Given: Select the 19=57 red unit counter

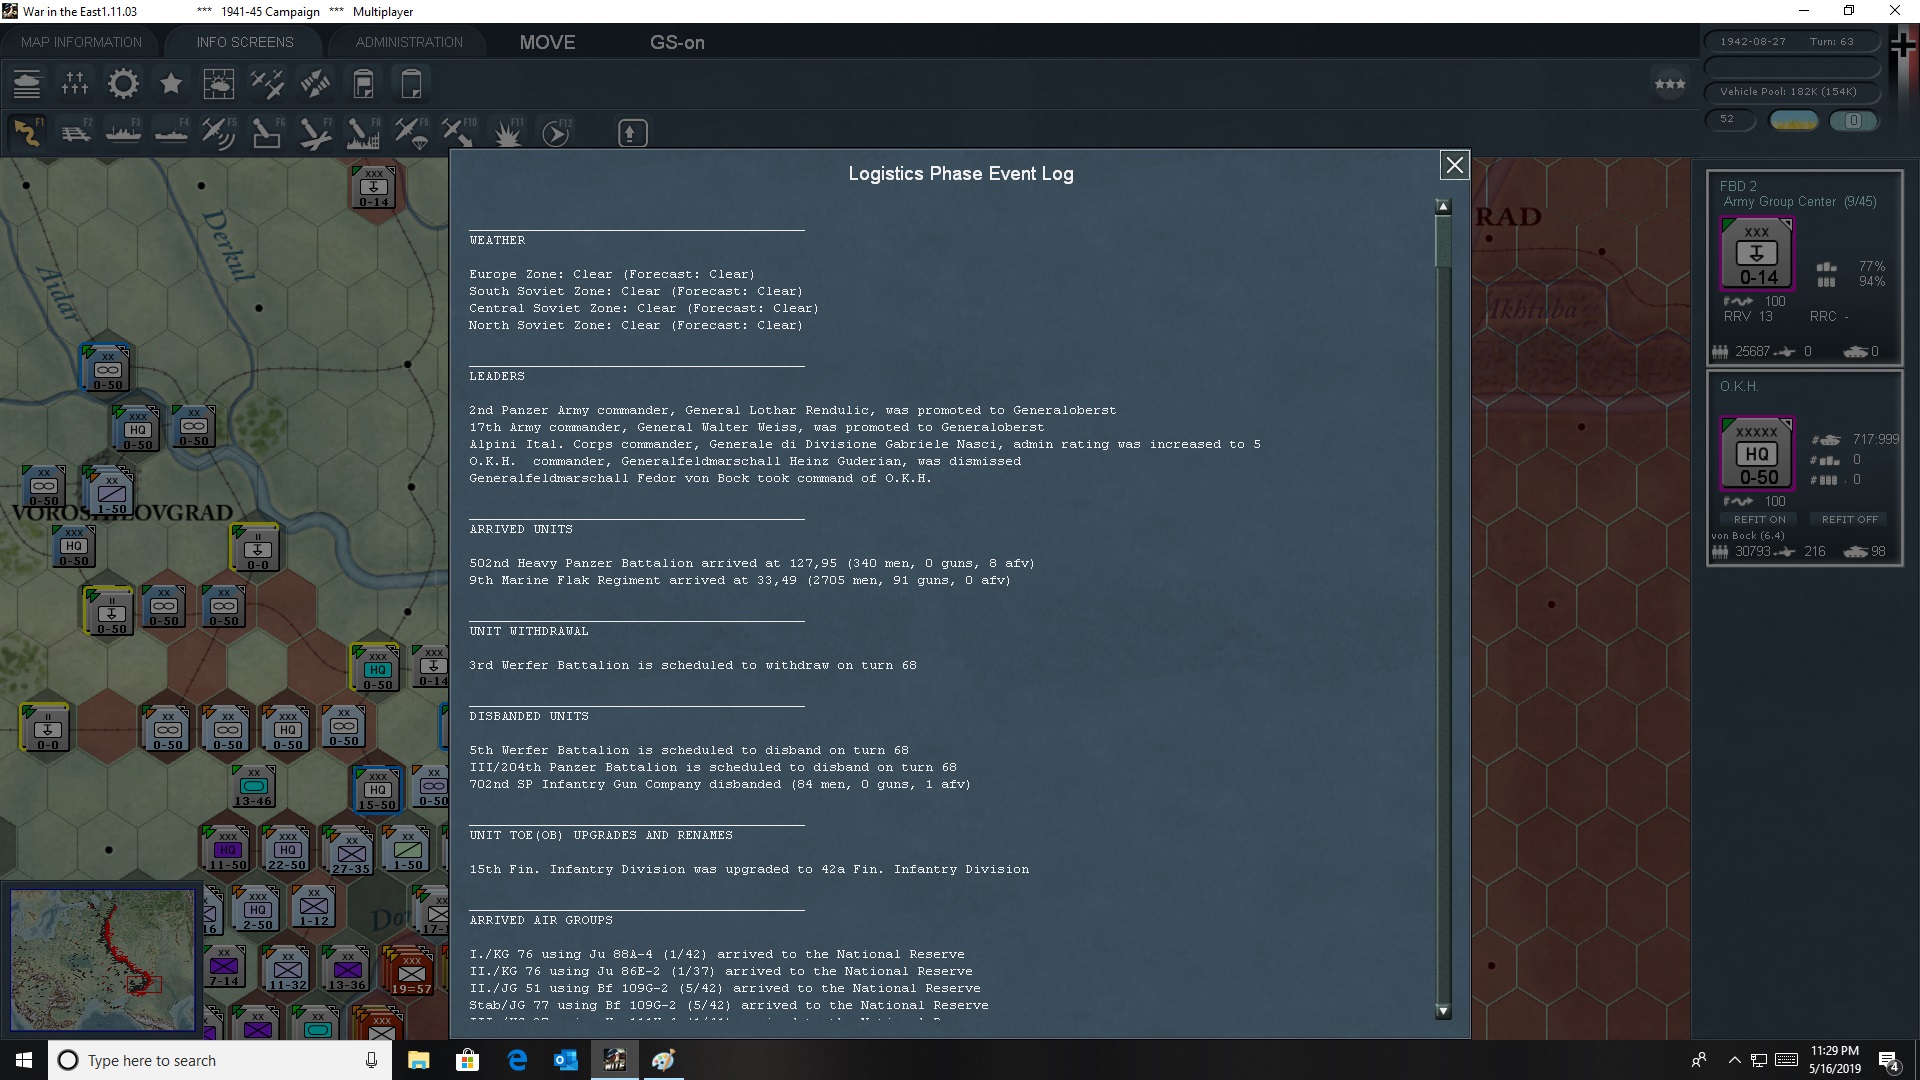Looking at the screenshot, I should point(411,970).
